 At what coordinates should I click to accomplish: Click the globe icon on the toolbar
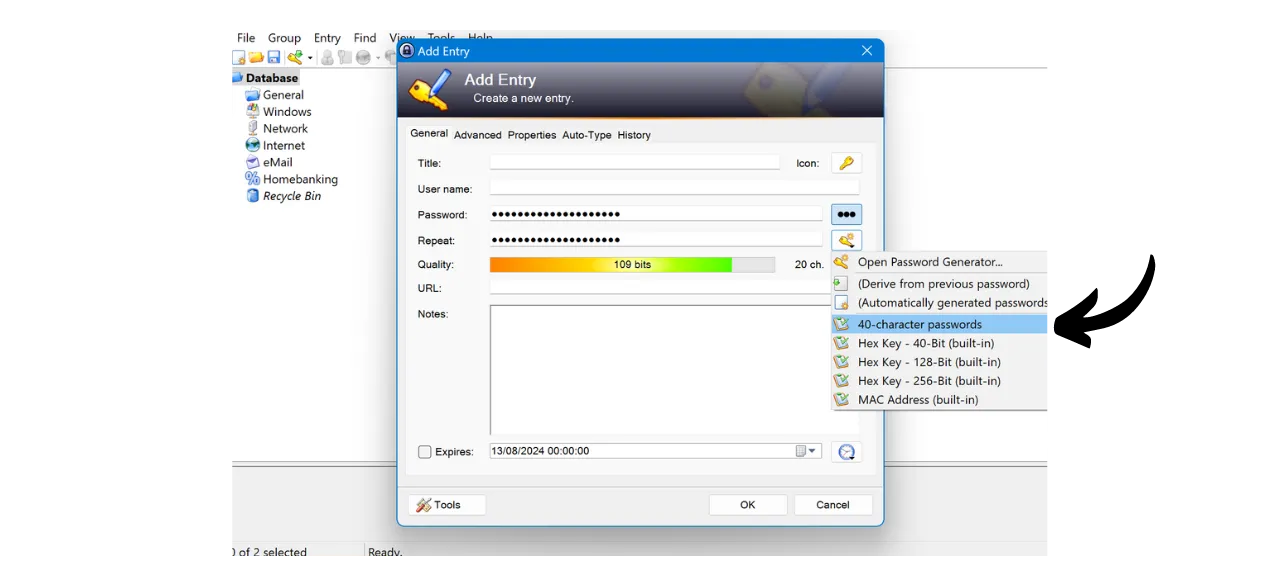click(362, 57)
